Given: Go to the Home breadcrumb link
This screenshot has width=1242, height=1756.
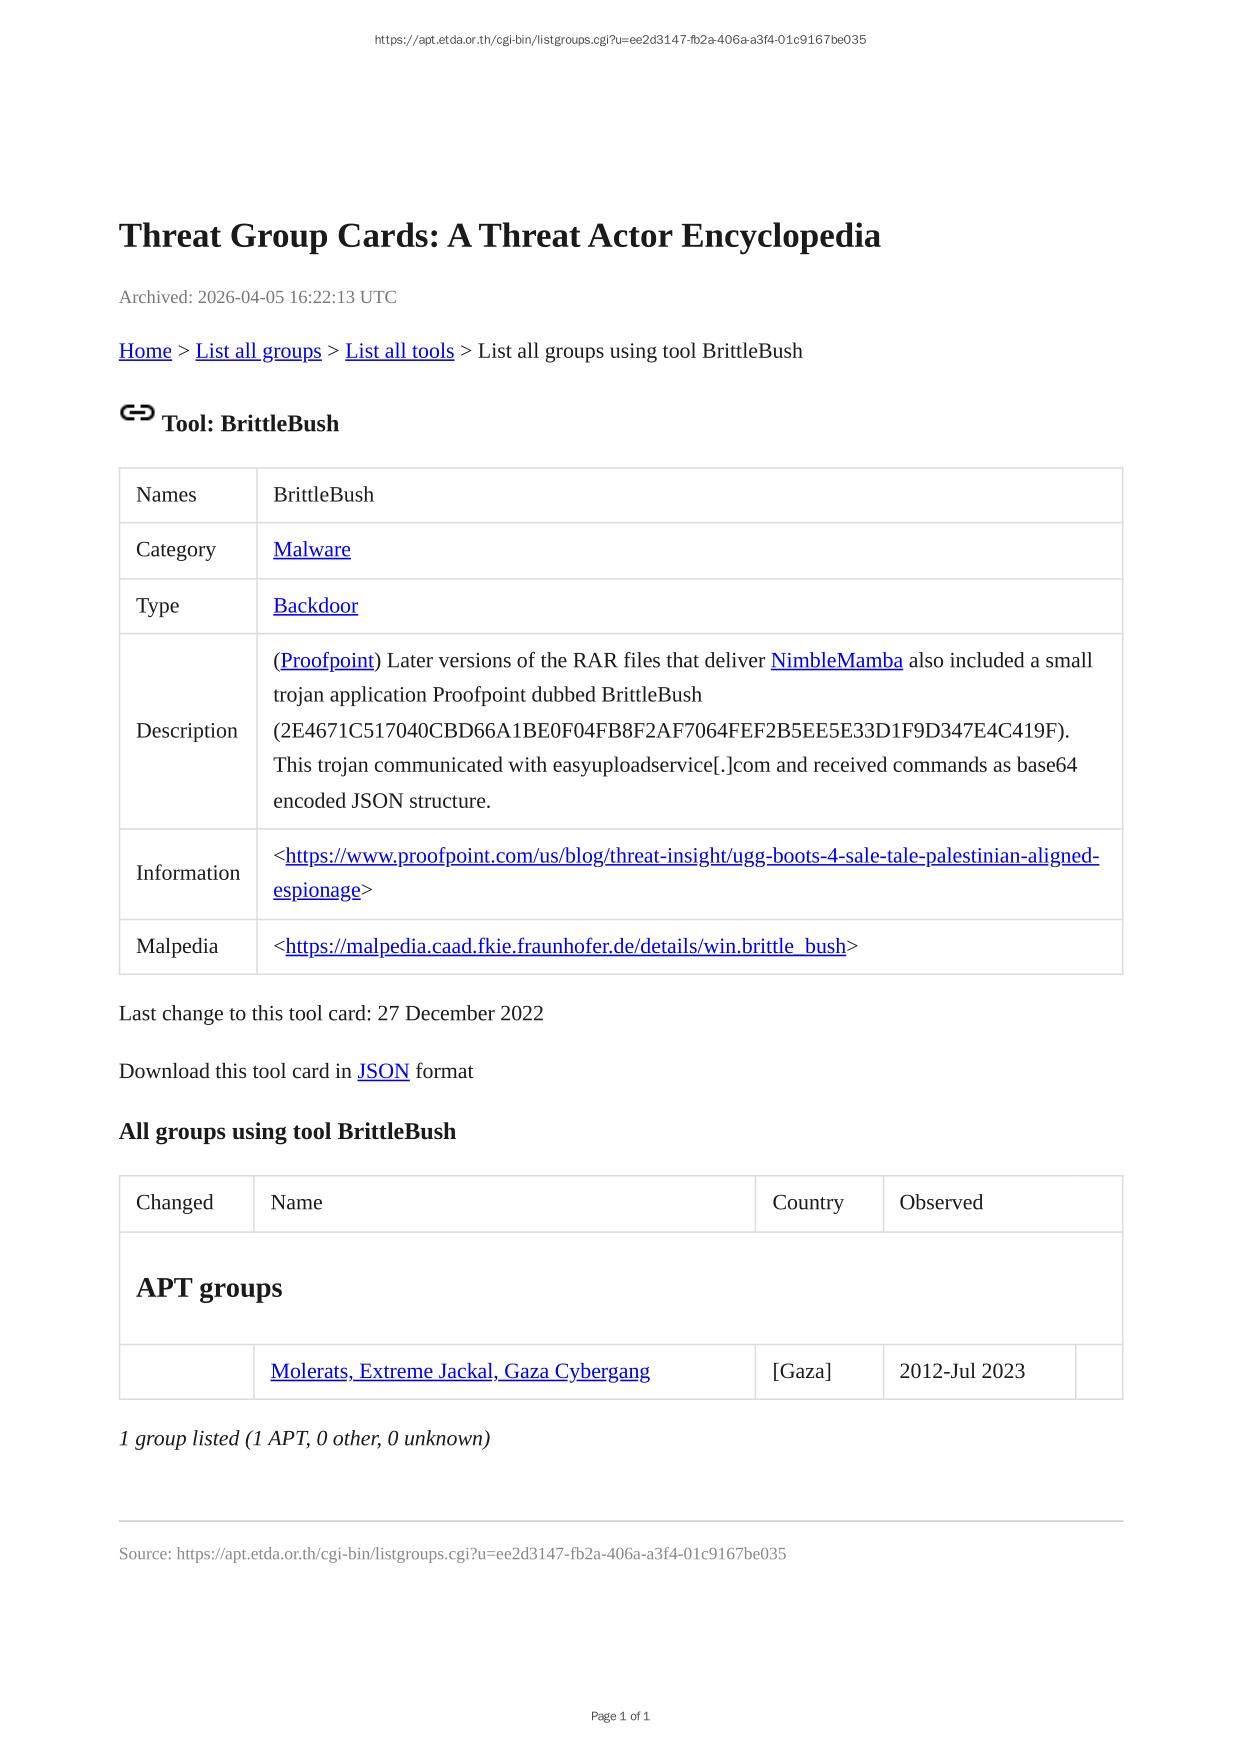Looking at the screenshot, I should (x=145, y=351).
